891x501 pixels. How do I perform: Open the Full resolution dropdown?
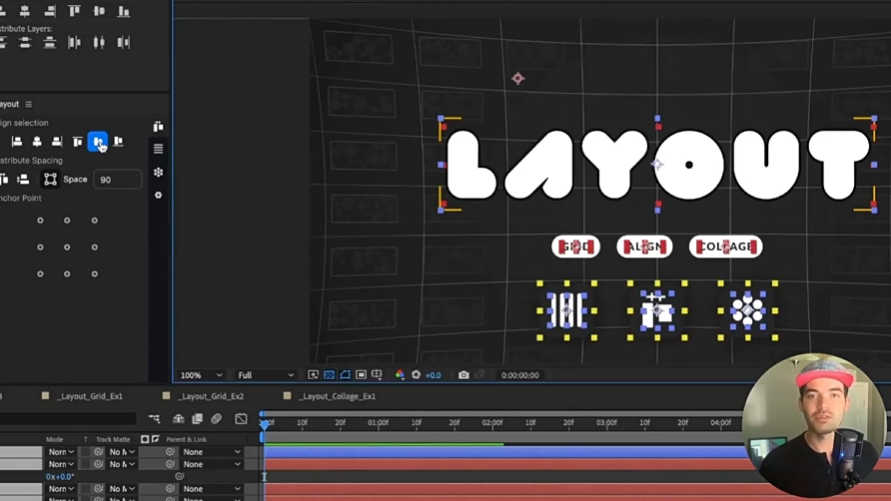[265, 375]
